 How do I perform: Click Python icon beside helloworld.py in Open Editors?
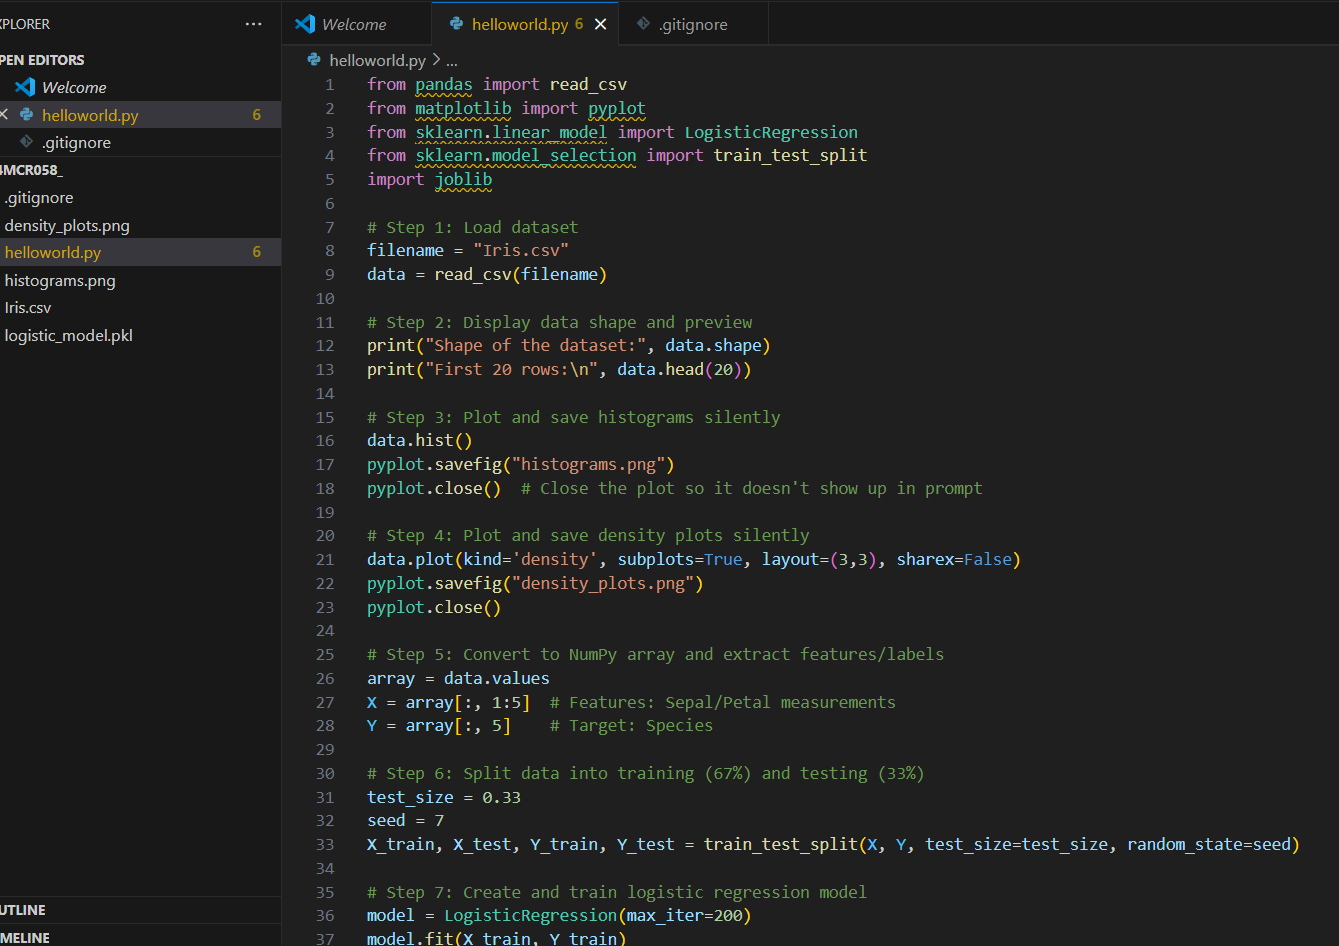pos(27,115)
